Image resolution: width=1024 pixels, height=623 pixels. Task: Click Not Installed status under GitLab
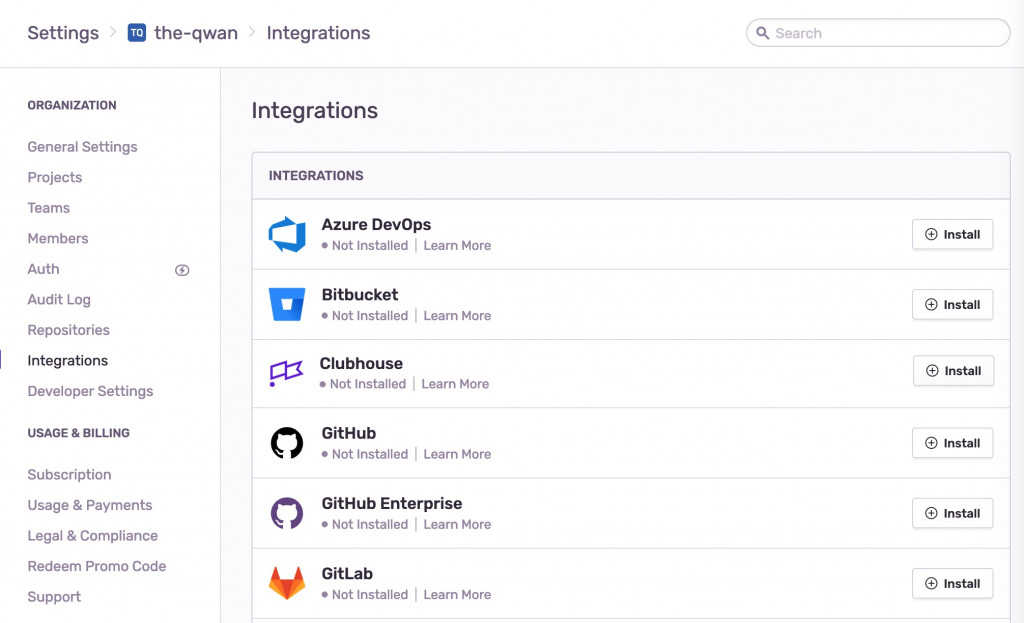(x=370, y=594)
